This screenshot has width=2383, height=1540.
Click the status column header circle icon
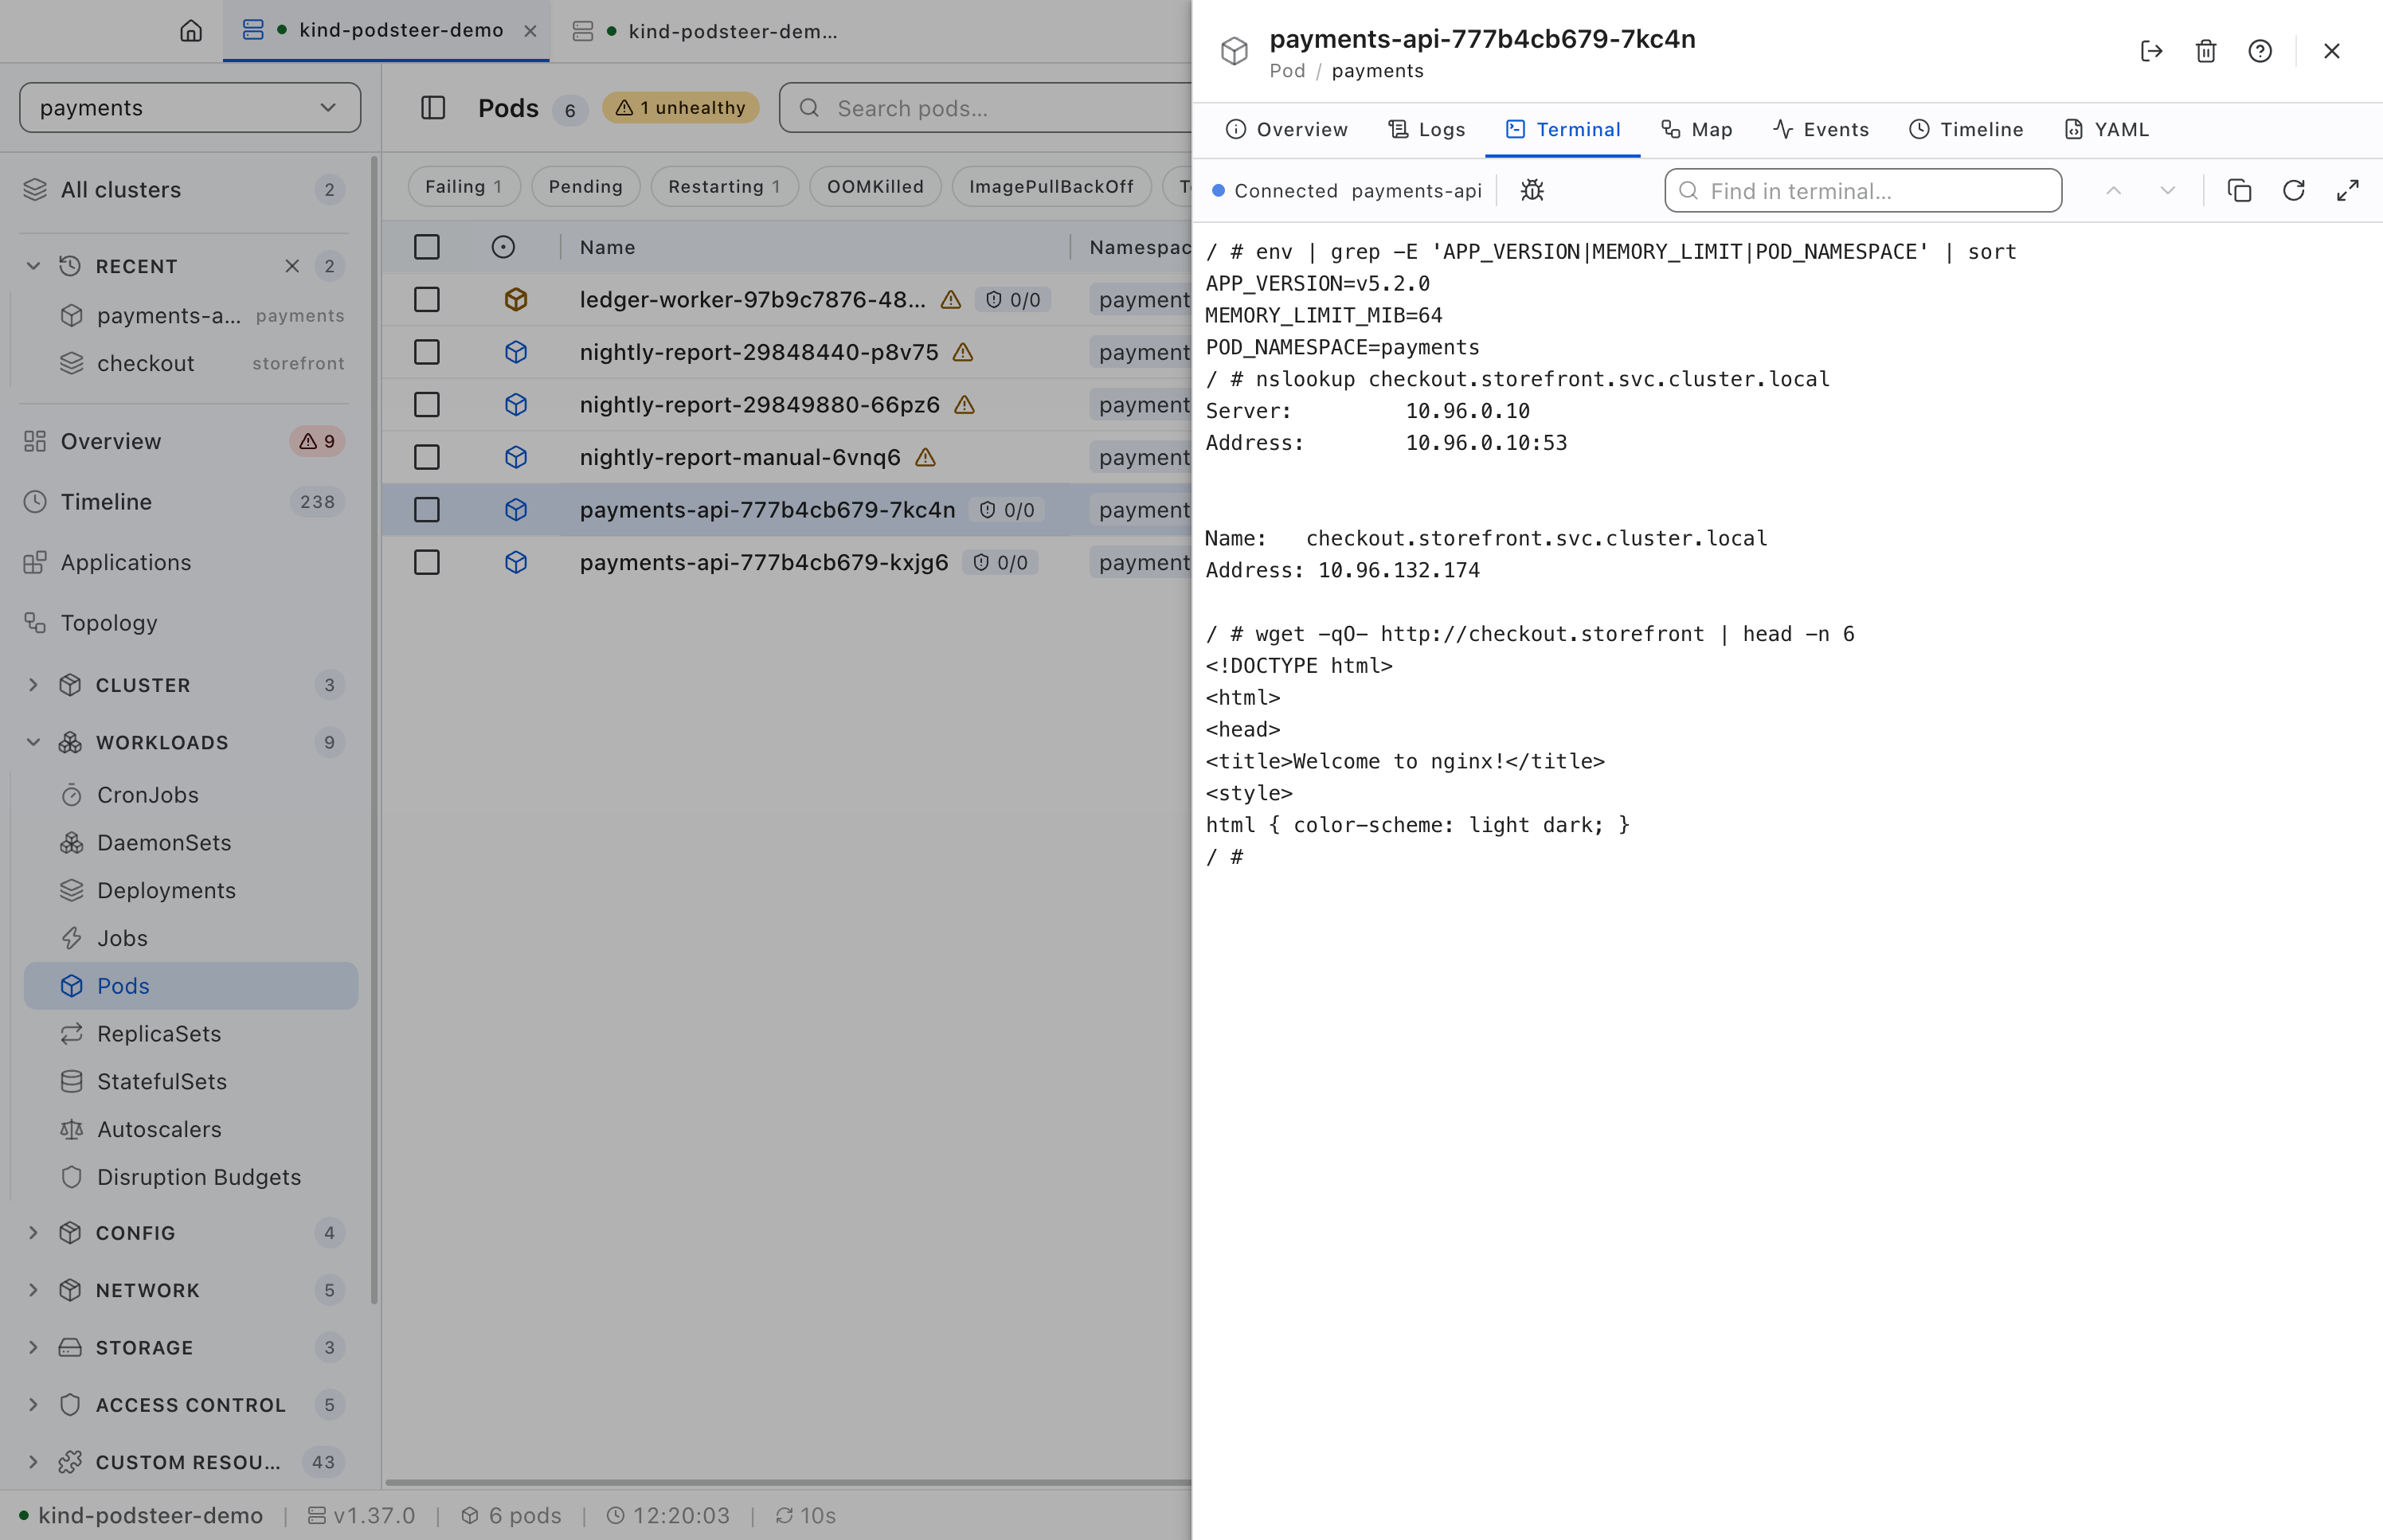503,247
